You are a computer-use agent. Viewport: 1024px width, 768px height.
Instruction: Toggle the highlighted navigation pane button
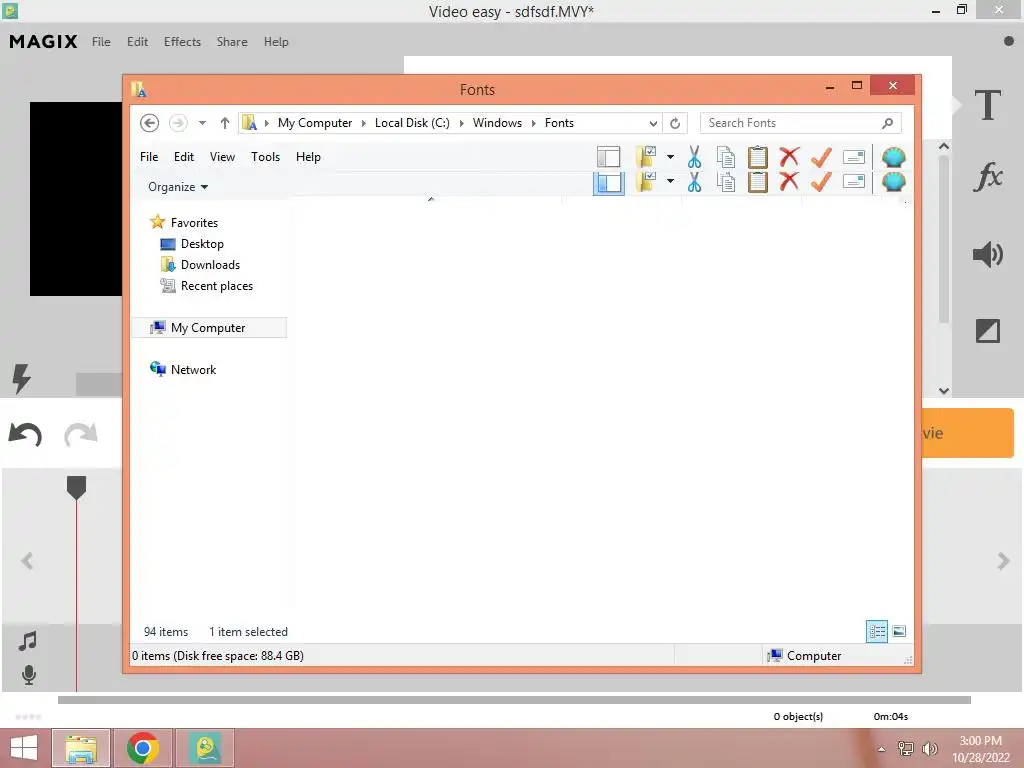[x=609, y=183]
